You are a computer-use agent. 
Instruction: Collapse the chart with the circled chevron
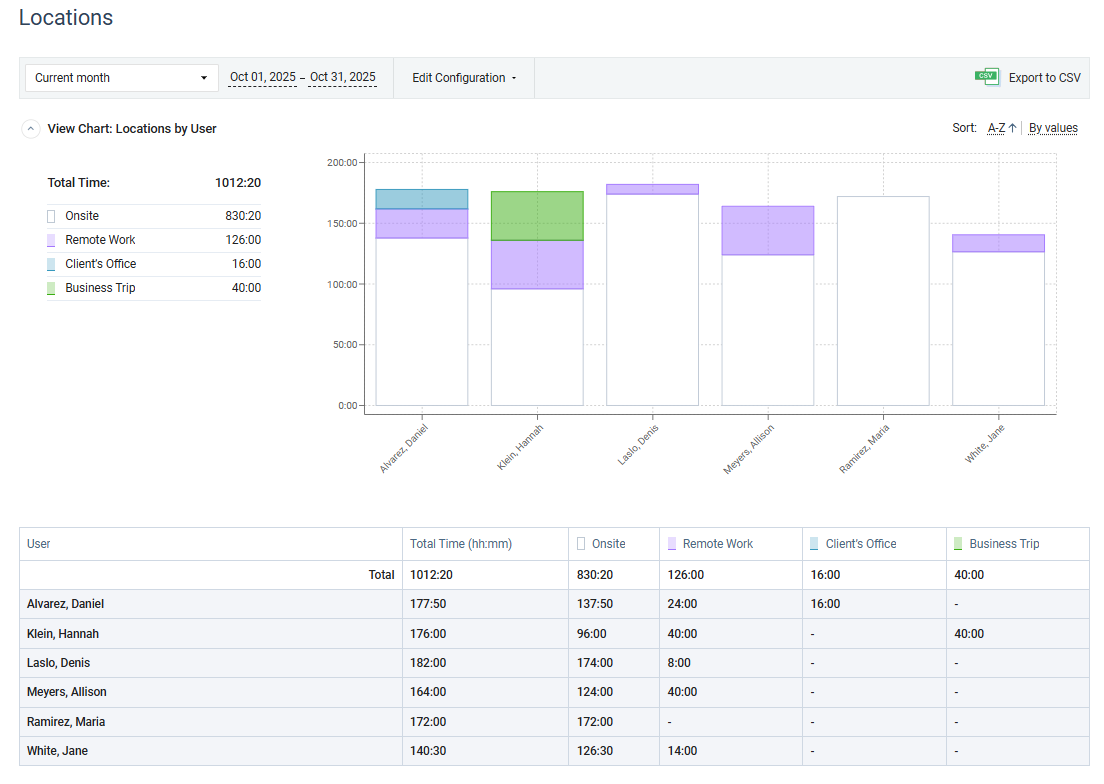31,129
